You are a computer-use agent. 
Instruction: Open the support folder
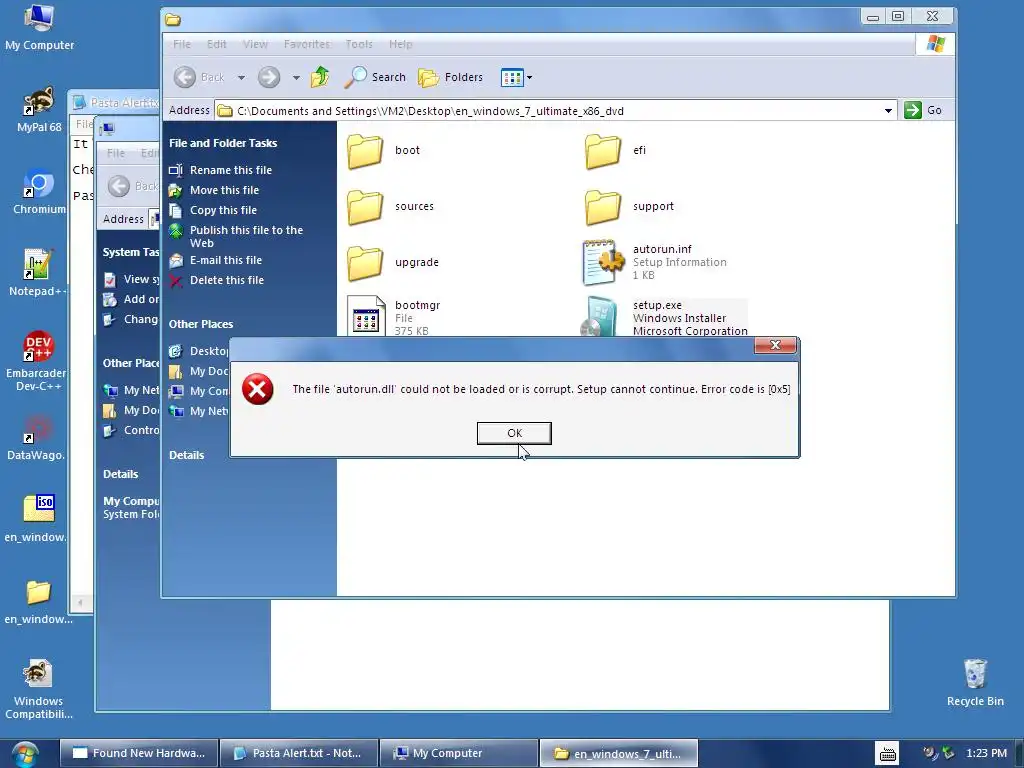pos(603,207)
